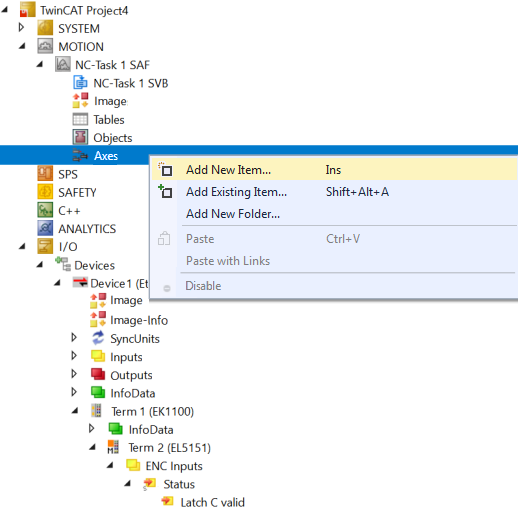Collapse the MOTION tree node
The width and height of the screenshot is (518, 519).
(x=22, y=46)
